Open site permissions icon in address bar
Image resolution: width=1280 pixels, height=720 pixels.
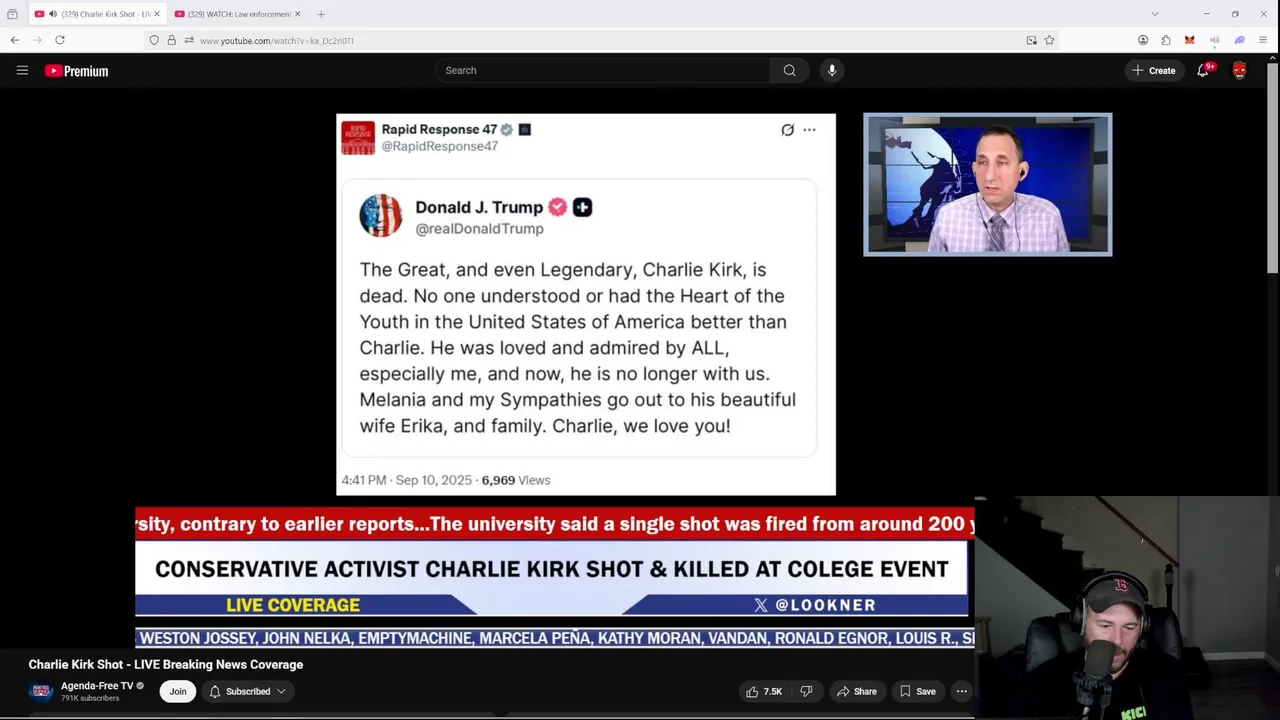188,40
